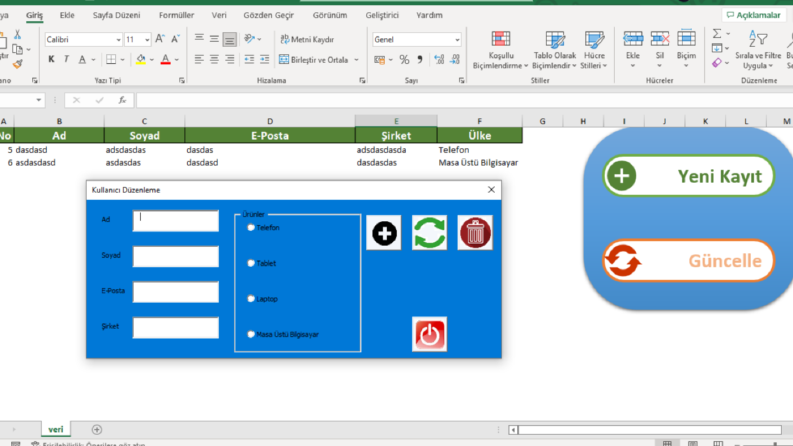Viewport: 793px width, 446px height.
Task: Center text horizontally in ribbon
Action: (x=214, y=60)
